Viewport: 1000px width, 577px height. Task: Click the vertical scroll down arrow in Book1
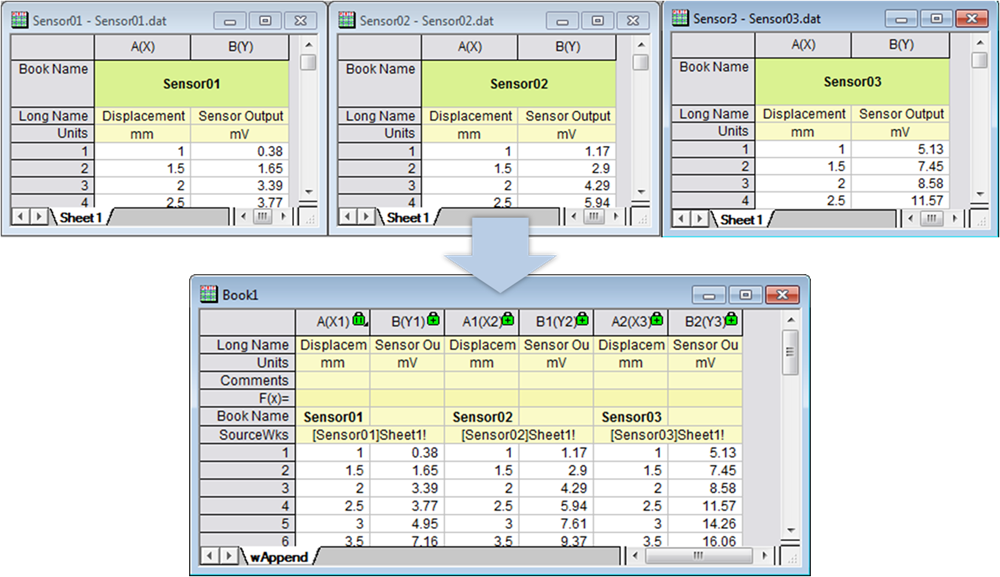(791, 530)
